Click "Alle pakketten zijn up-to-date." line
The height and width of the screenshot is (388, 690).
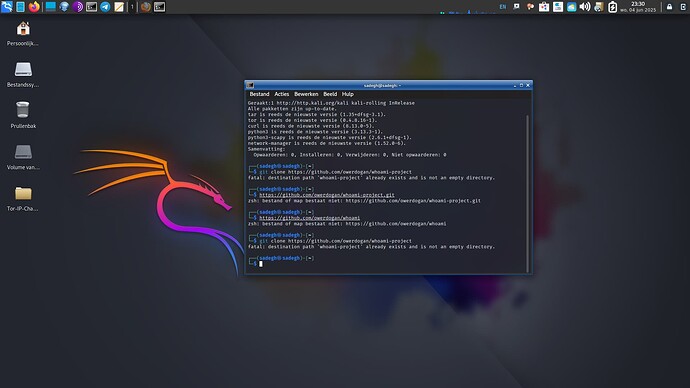point(292,109)
